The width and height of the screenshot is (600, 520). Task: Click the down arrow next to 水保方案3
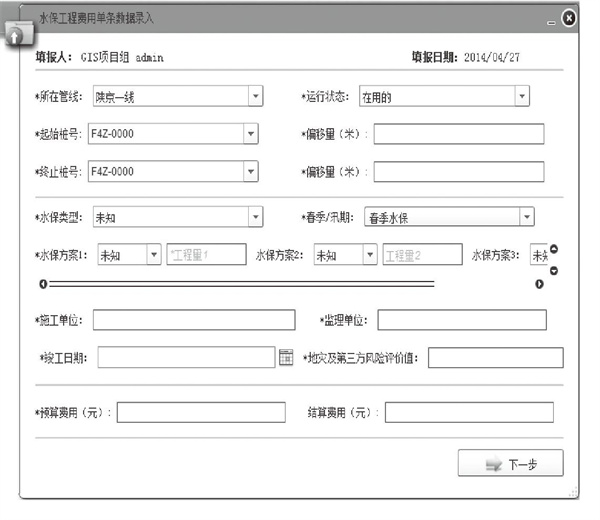click(x=554, y=270)
